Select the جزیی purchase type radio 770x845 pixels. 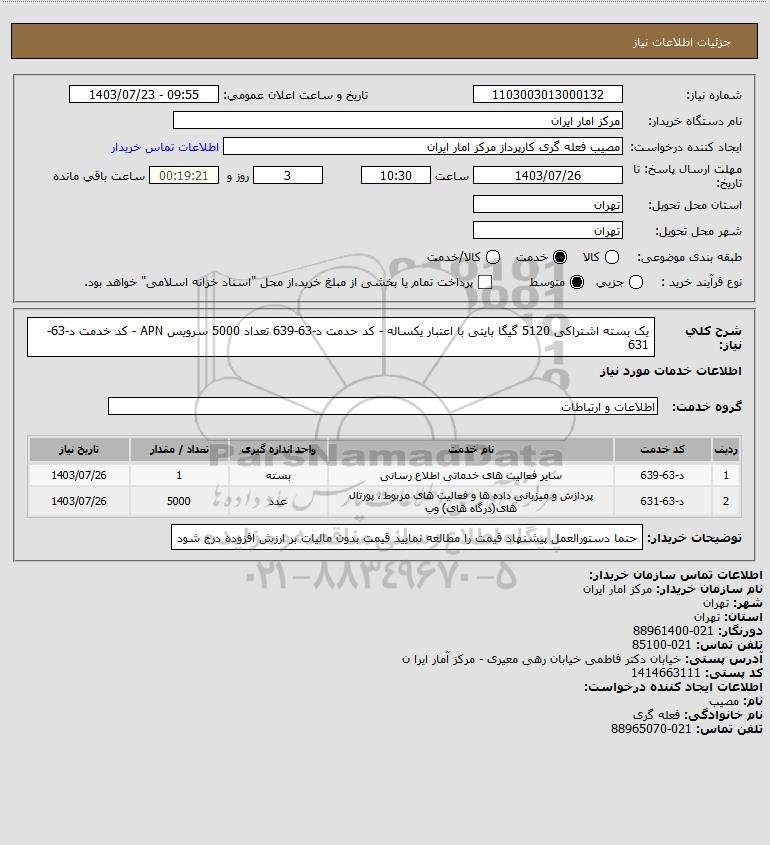(636, 282)
